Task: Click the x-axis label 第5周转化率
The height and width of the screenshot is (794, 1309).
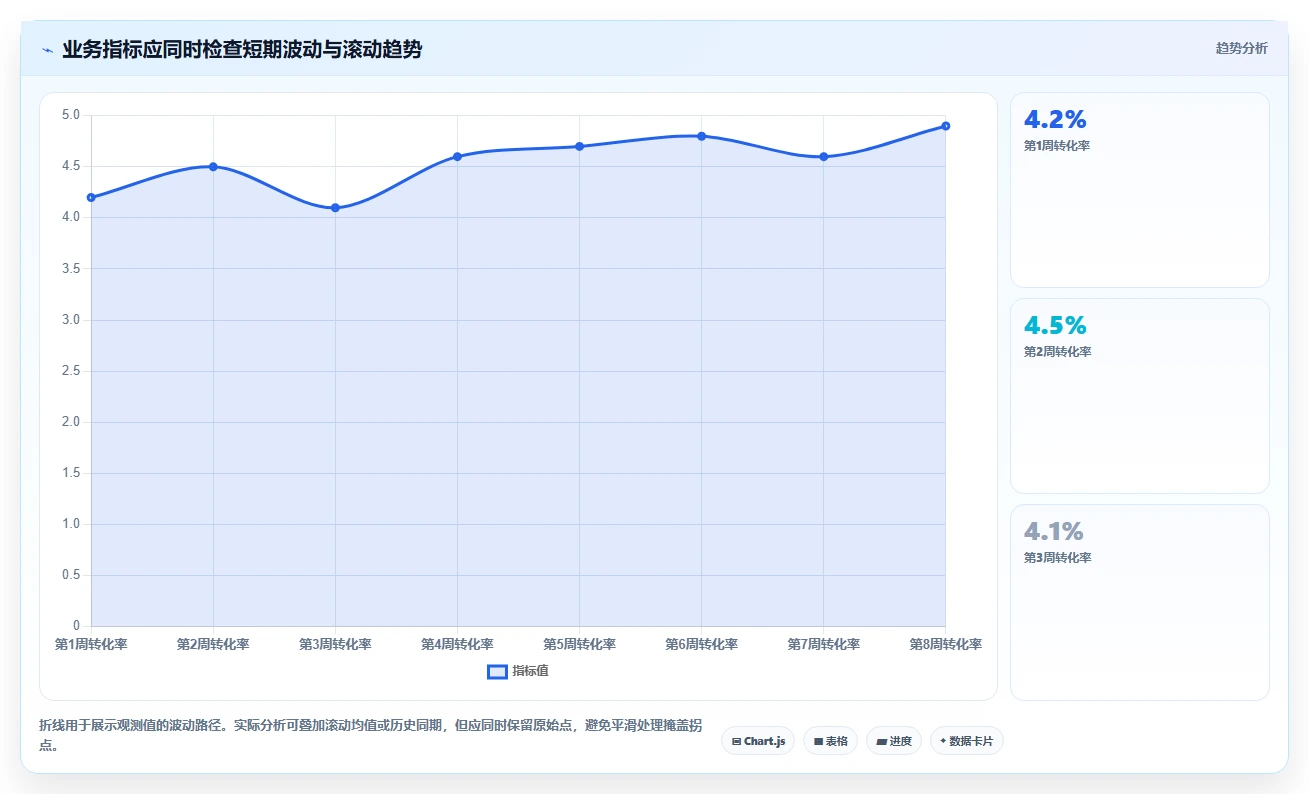Action: coord(579,645)
